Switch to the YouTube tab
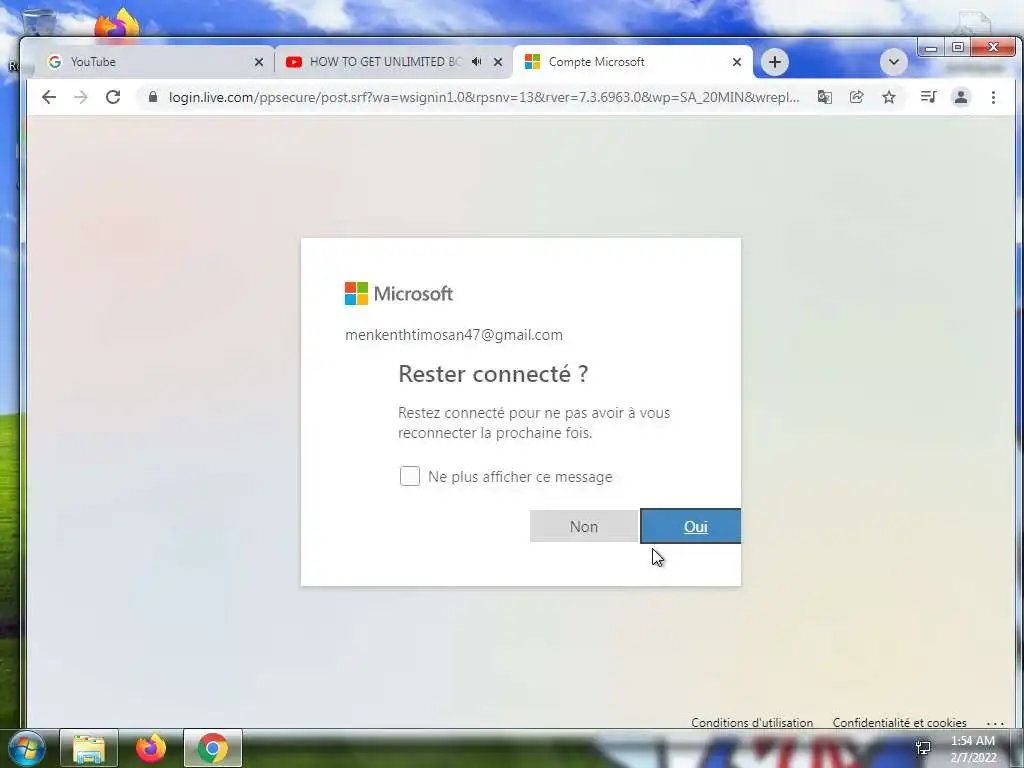The image size is (1024, 768). click(x=153, y=62)
